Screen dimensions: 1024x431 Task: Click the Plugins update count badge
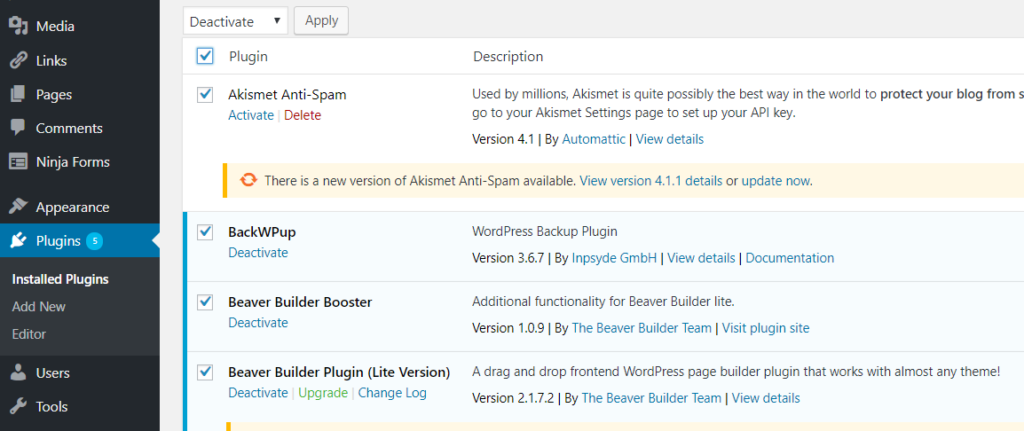(x=95, y=241)
